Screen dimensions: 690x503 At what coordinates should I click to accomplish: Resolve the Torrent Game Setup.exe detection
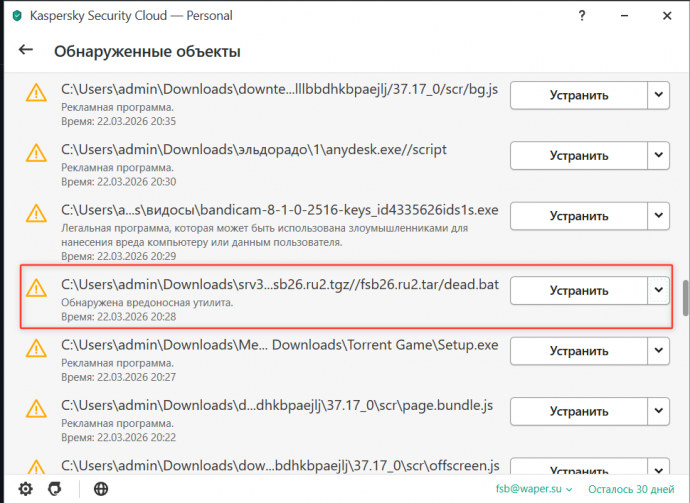578,352
